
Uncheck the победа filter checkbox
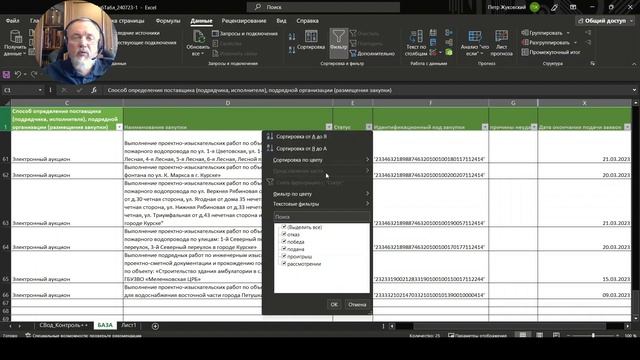point(284,242)
